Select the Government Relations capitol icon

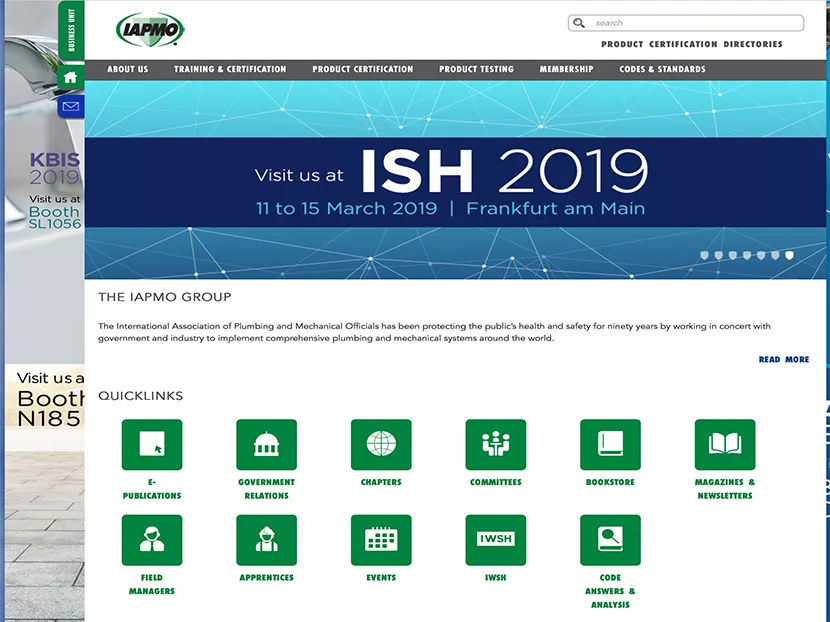click(x=265, y=443)
